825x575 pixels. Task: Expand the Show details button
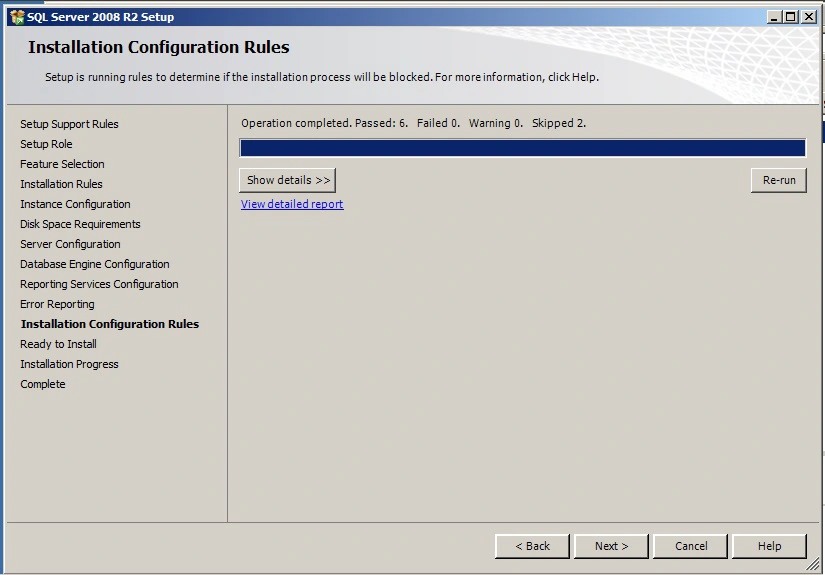287,180
